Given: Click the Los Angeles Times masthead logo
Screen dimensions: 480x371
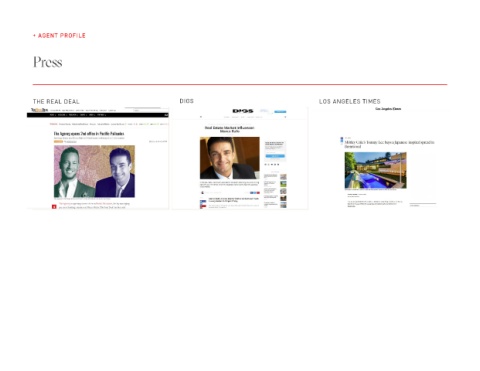Looking at the screenshot, I should click(388, 109).
